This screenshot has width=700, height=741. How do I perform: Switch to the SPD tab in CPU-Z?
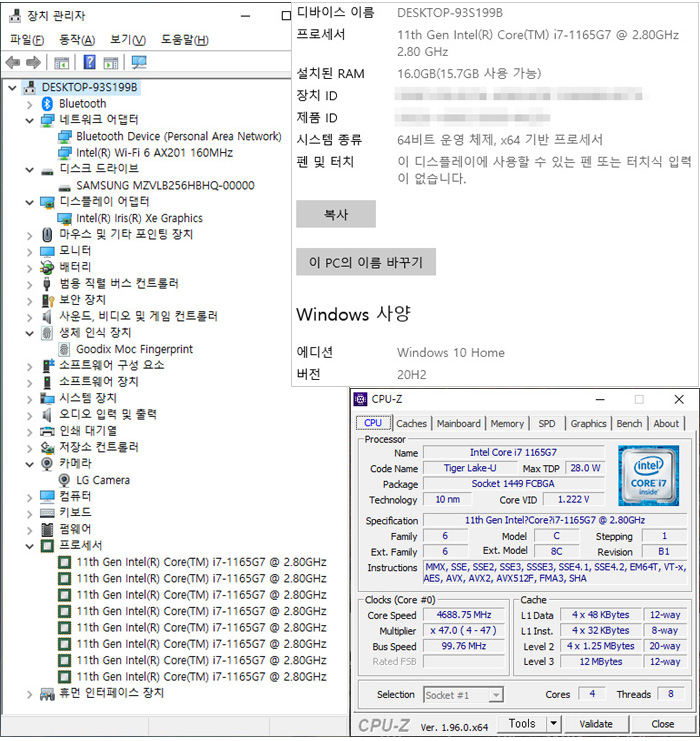(x=547, y=423)
